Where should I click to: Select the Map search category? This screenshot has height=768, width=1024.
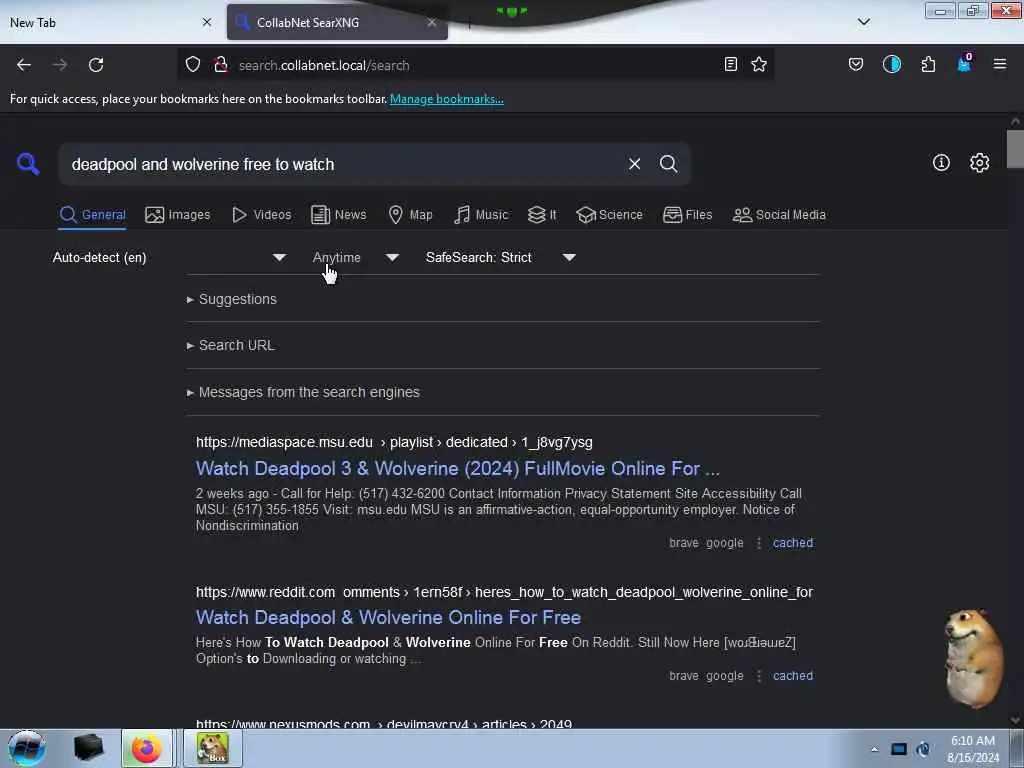click(x=410, y=214)
